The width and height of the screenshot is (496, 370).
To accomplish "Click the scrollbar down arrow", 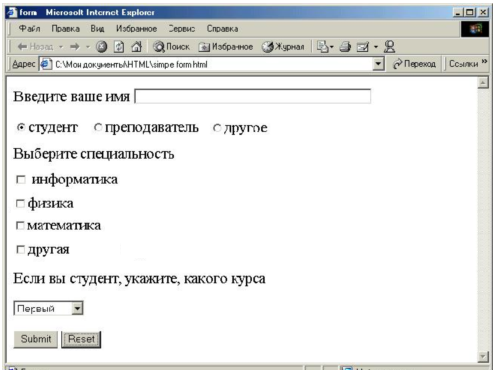I will 483,357.
